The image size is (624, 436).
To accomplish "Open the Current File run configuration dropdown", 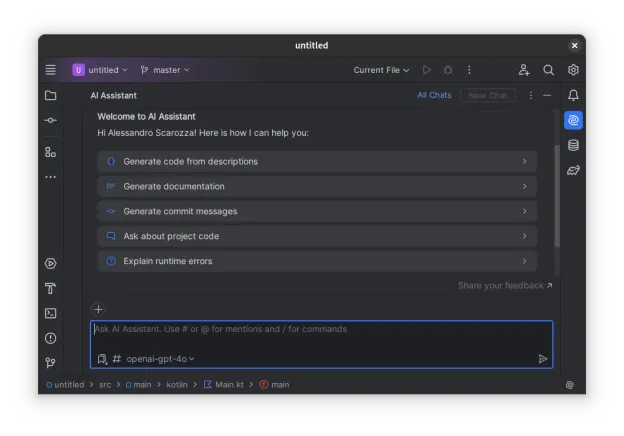I will click(x=381, y=70).
